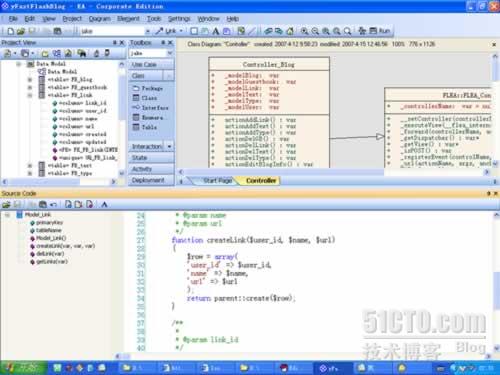Click the undo arrow in Source Code toolbar
The image size is (500, 375).
pyautogui.click(x=53, y=204)
